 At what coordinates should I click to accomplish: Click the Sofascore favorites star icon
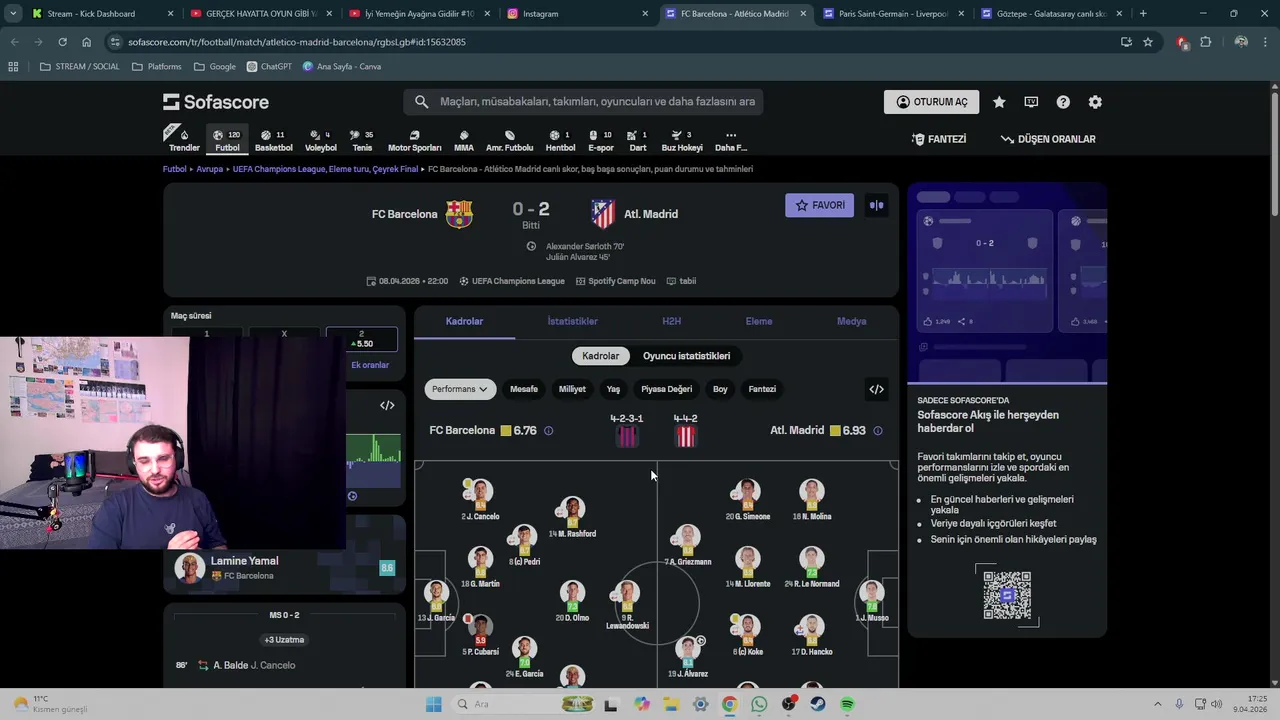click(999, 102)
